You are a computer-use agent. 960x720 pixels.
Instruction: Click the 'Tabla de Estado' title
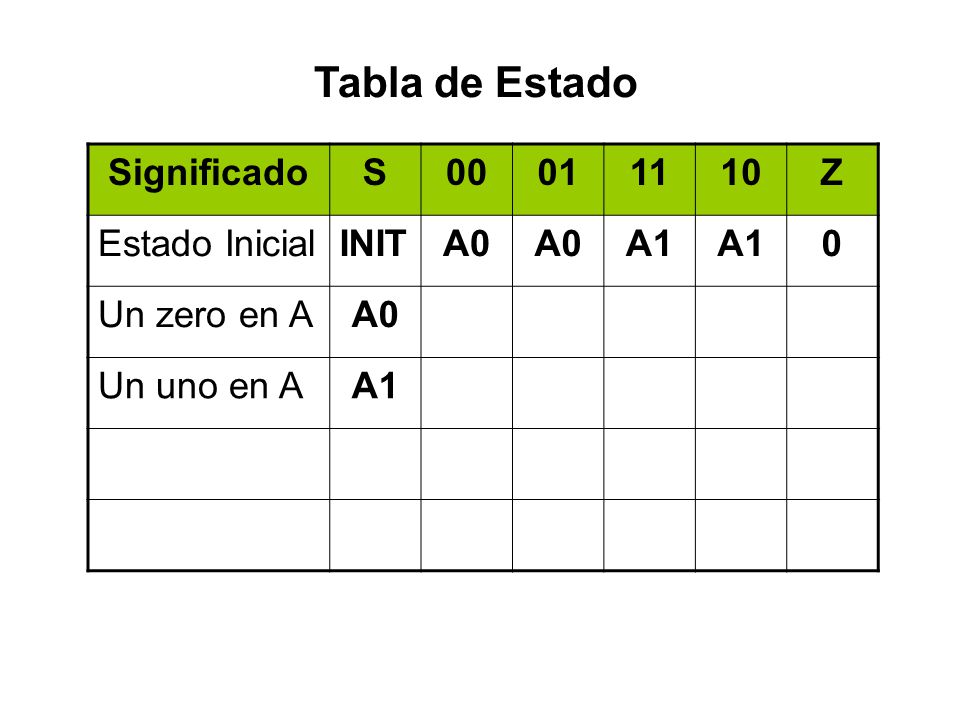tap(476, 83)
